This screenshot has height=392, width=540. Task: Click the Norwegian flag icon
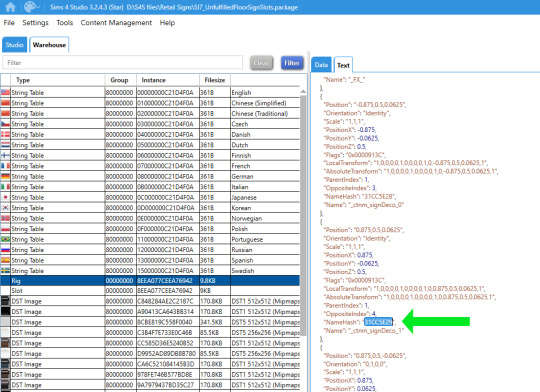coord(5,218)
